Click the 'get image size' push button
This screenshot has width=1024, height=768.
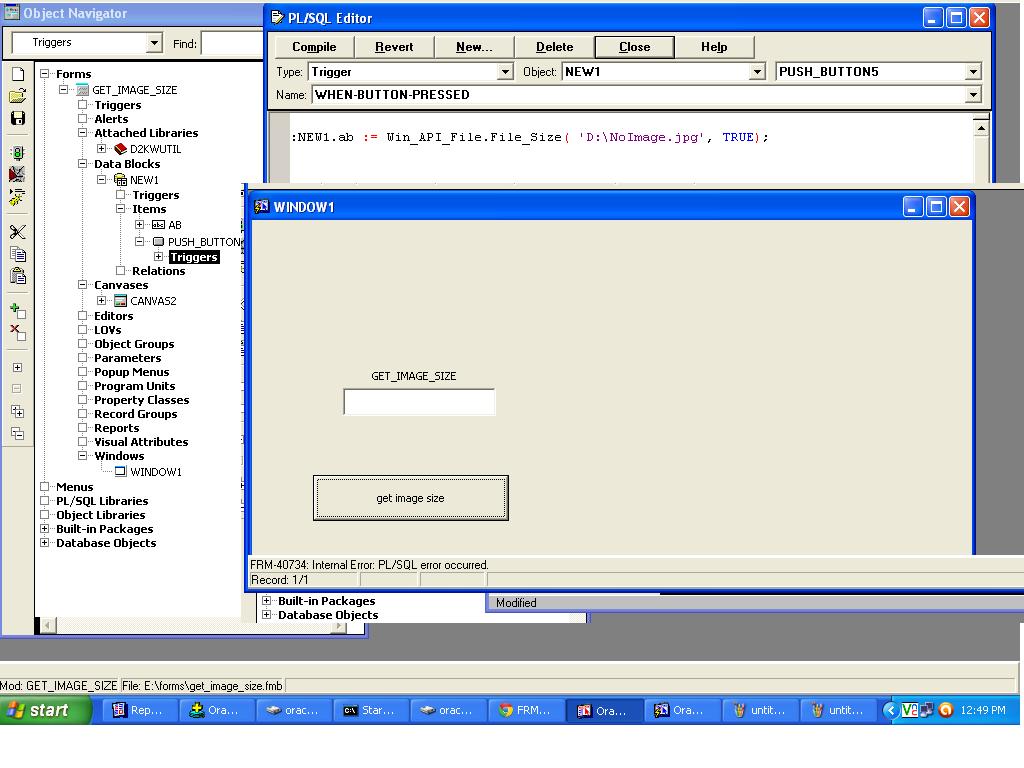coord(410,498)
